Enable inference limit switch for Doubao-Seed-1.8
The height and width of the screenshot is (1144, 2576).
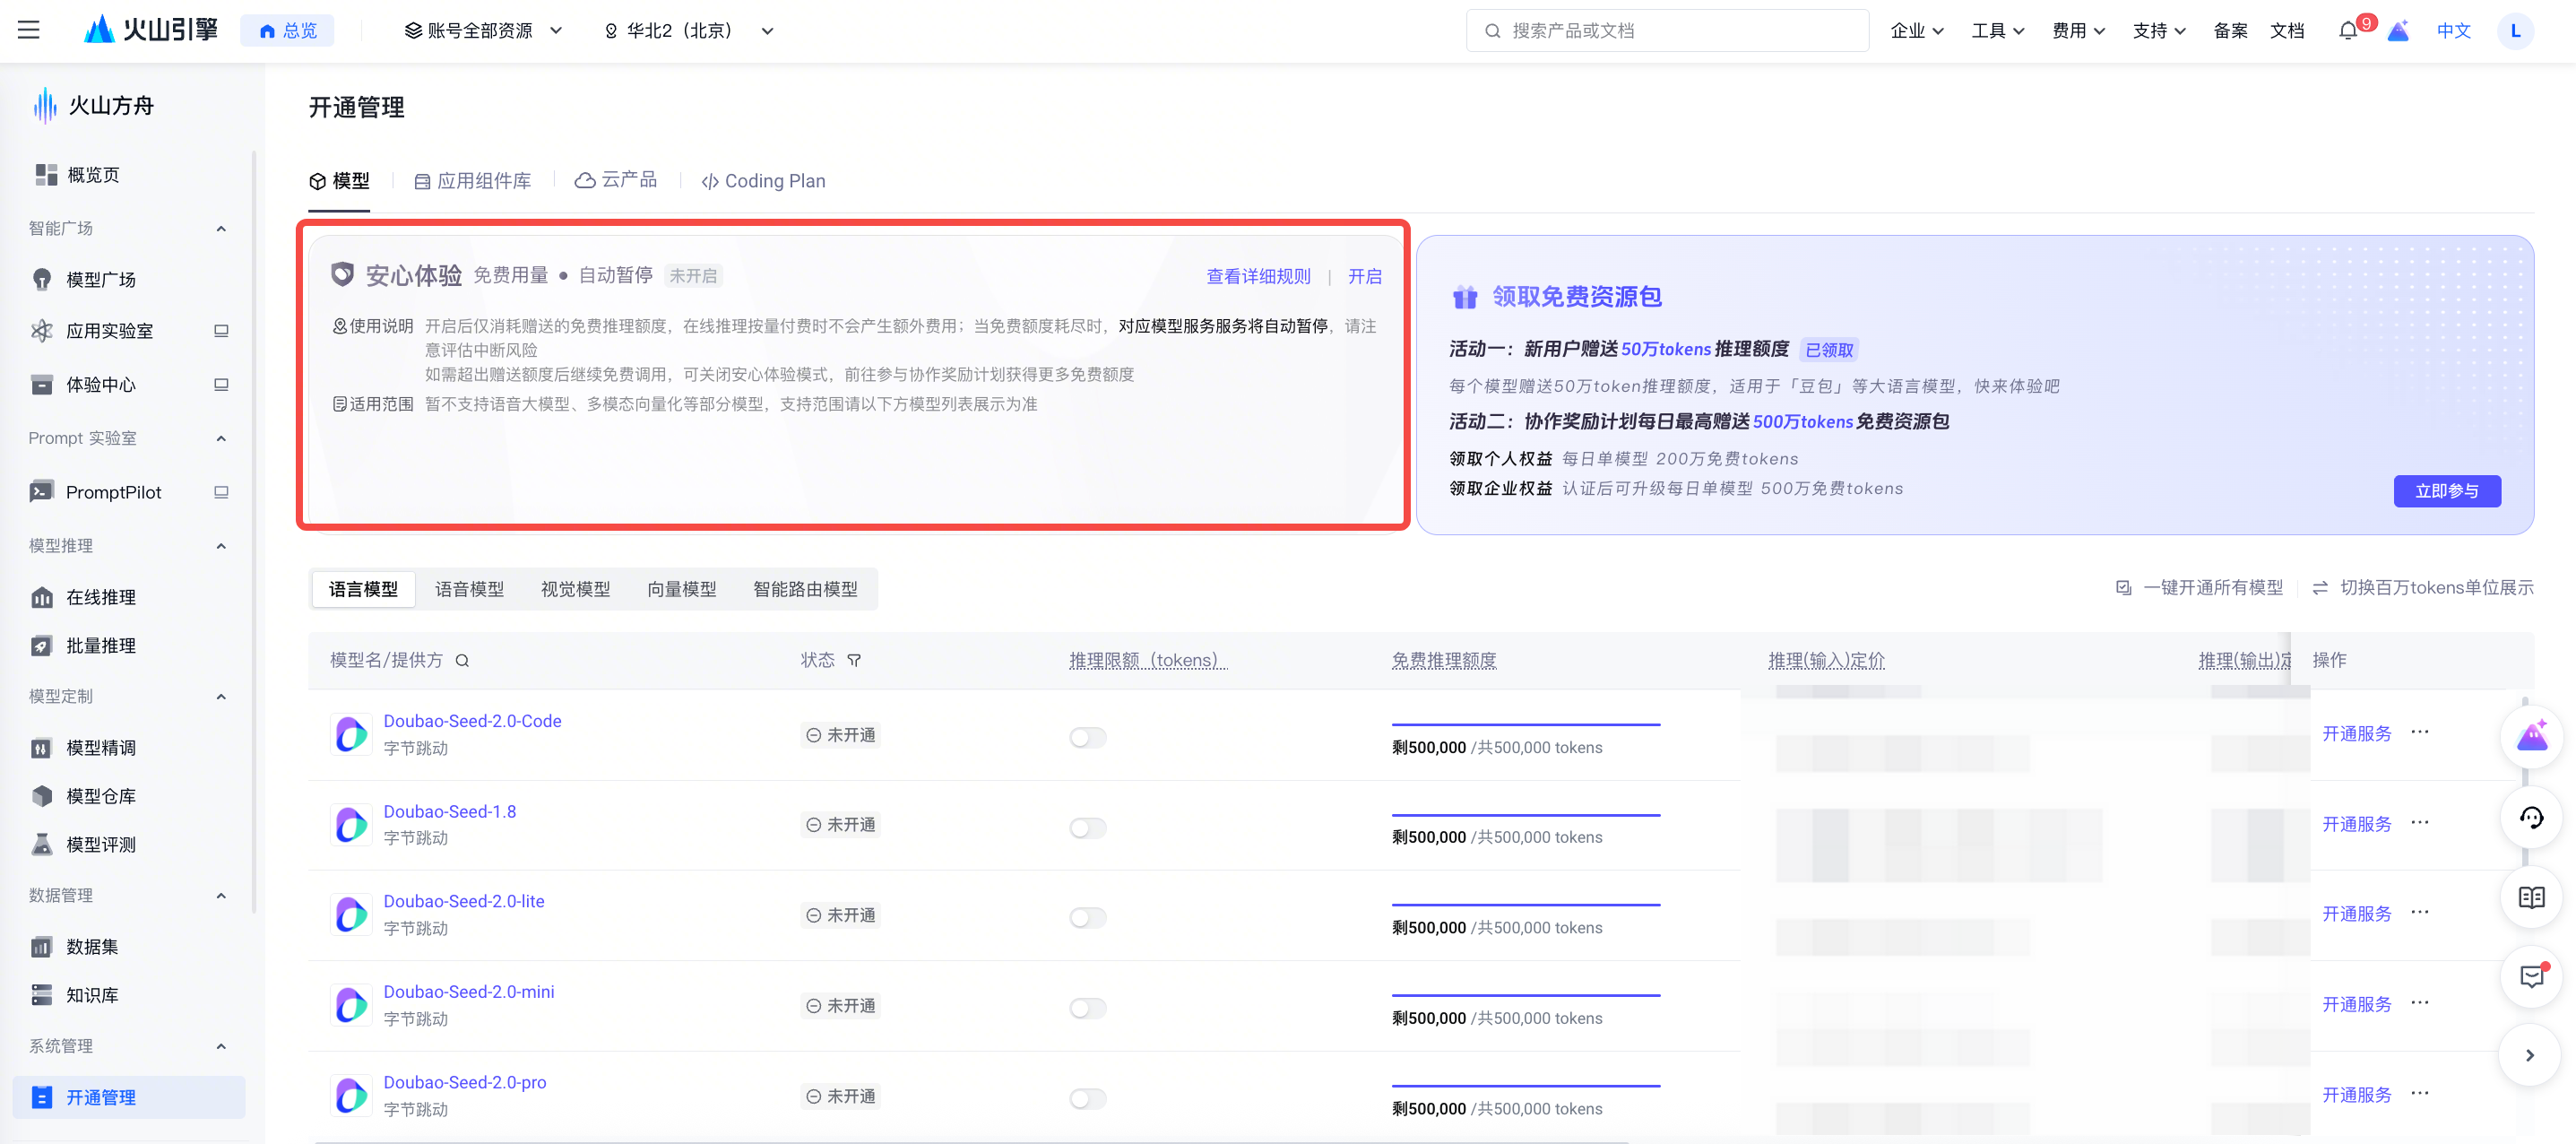(1087, 827)
